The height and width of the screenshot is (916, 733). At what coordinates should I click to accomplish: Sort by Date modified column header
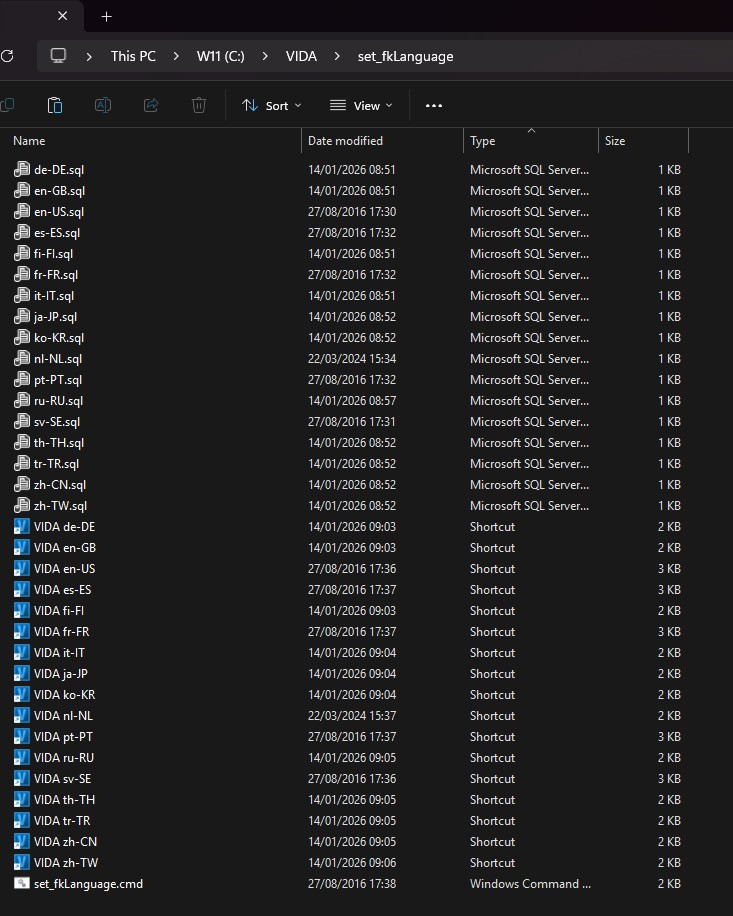click(x=345, y=141)
